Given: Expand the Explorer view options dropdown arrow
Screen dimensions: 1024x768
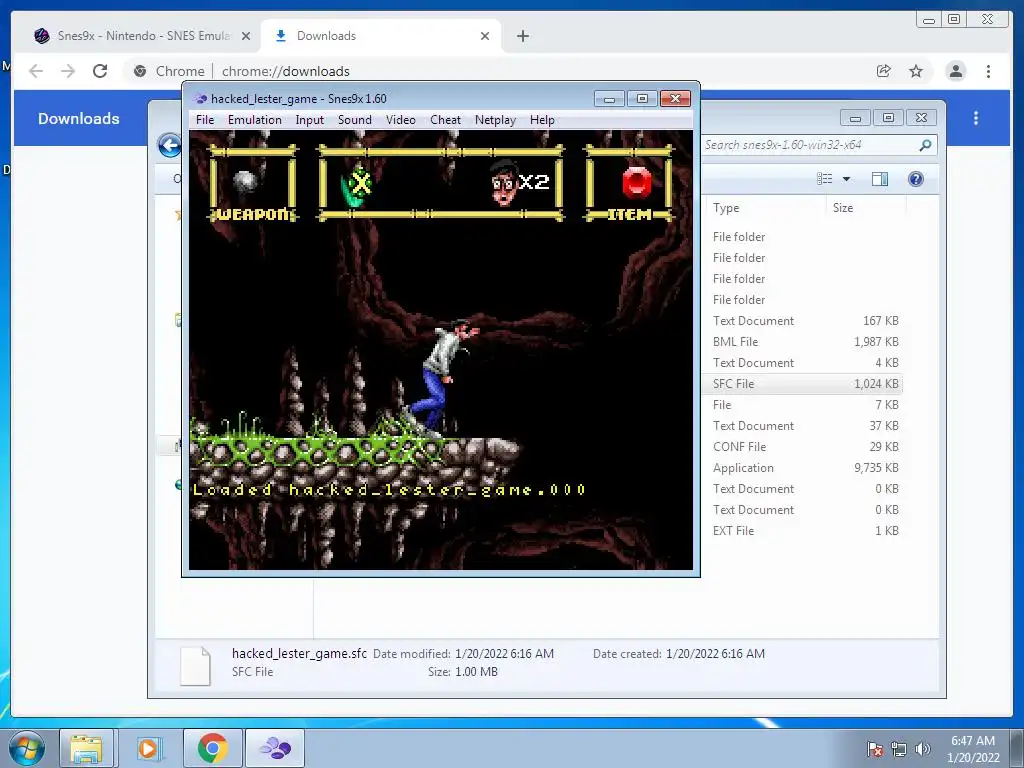Looking at the screenshot, I should [x=846, y=179].
